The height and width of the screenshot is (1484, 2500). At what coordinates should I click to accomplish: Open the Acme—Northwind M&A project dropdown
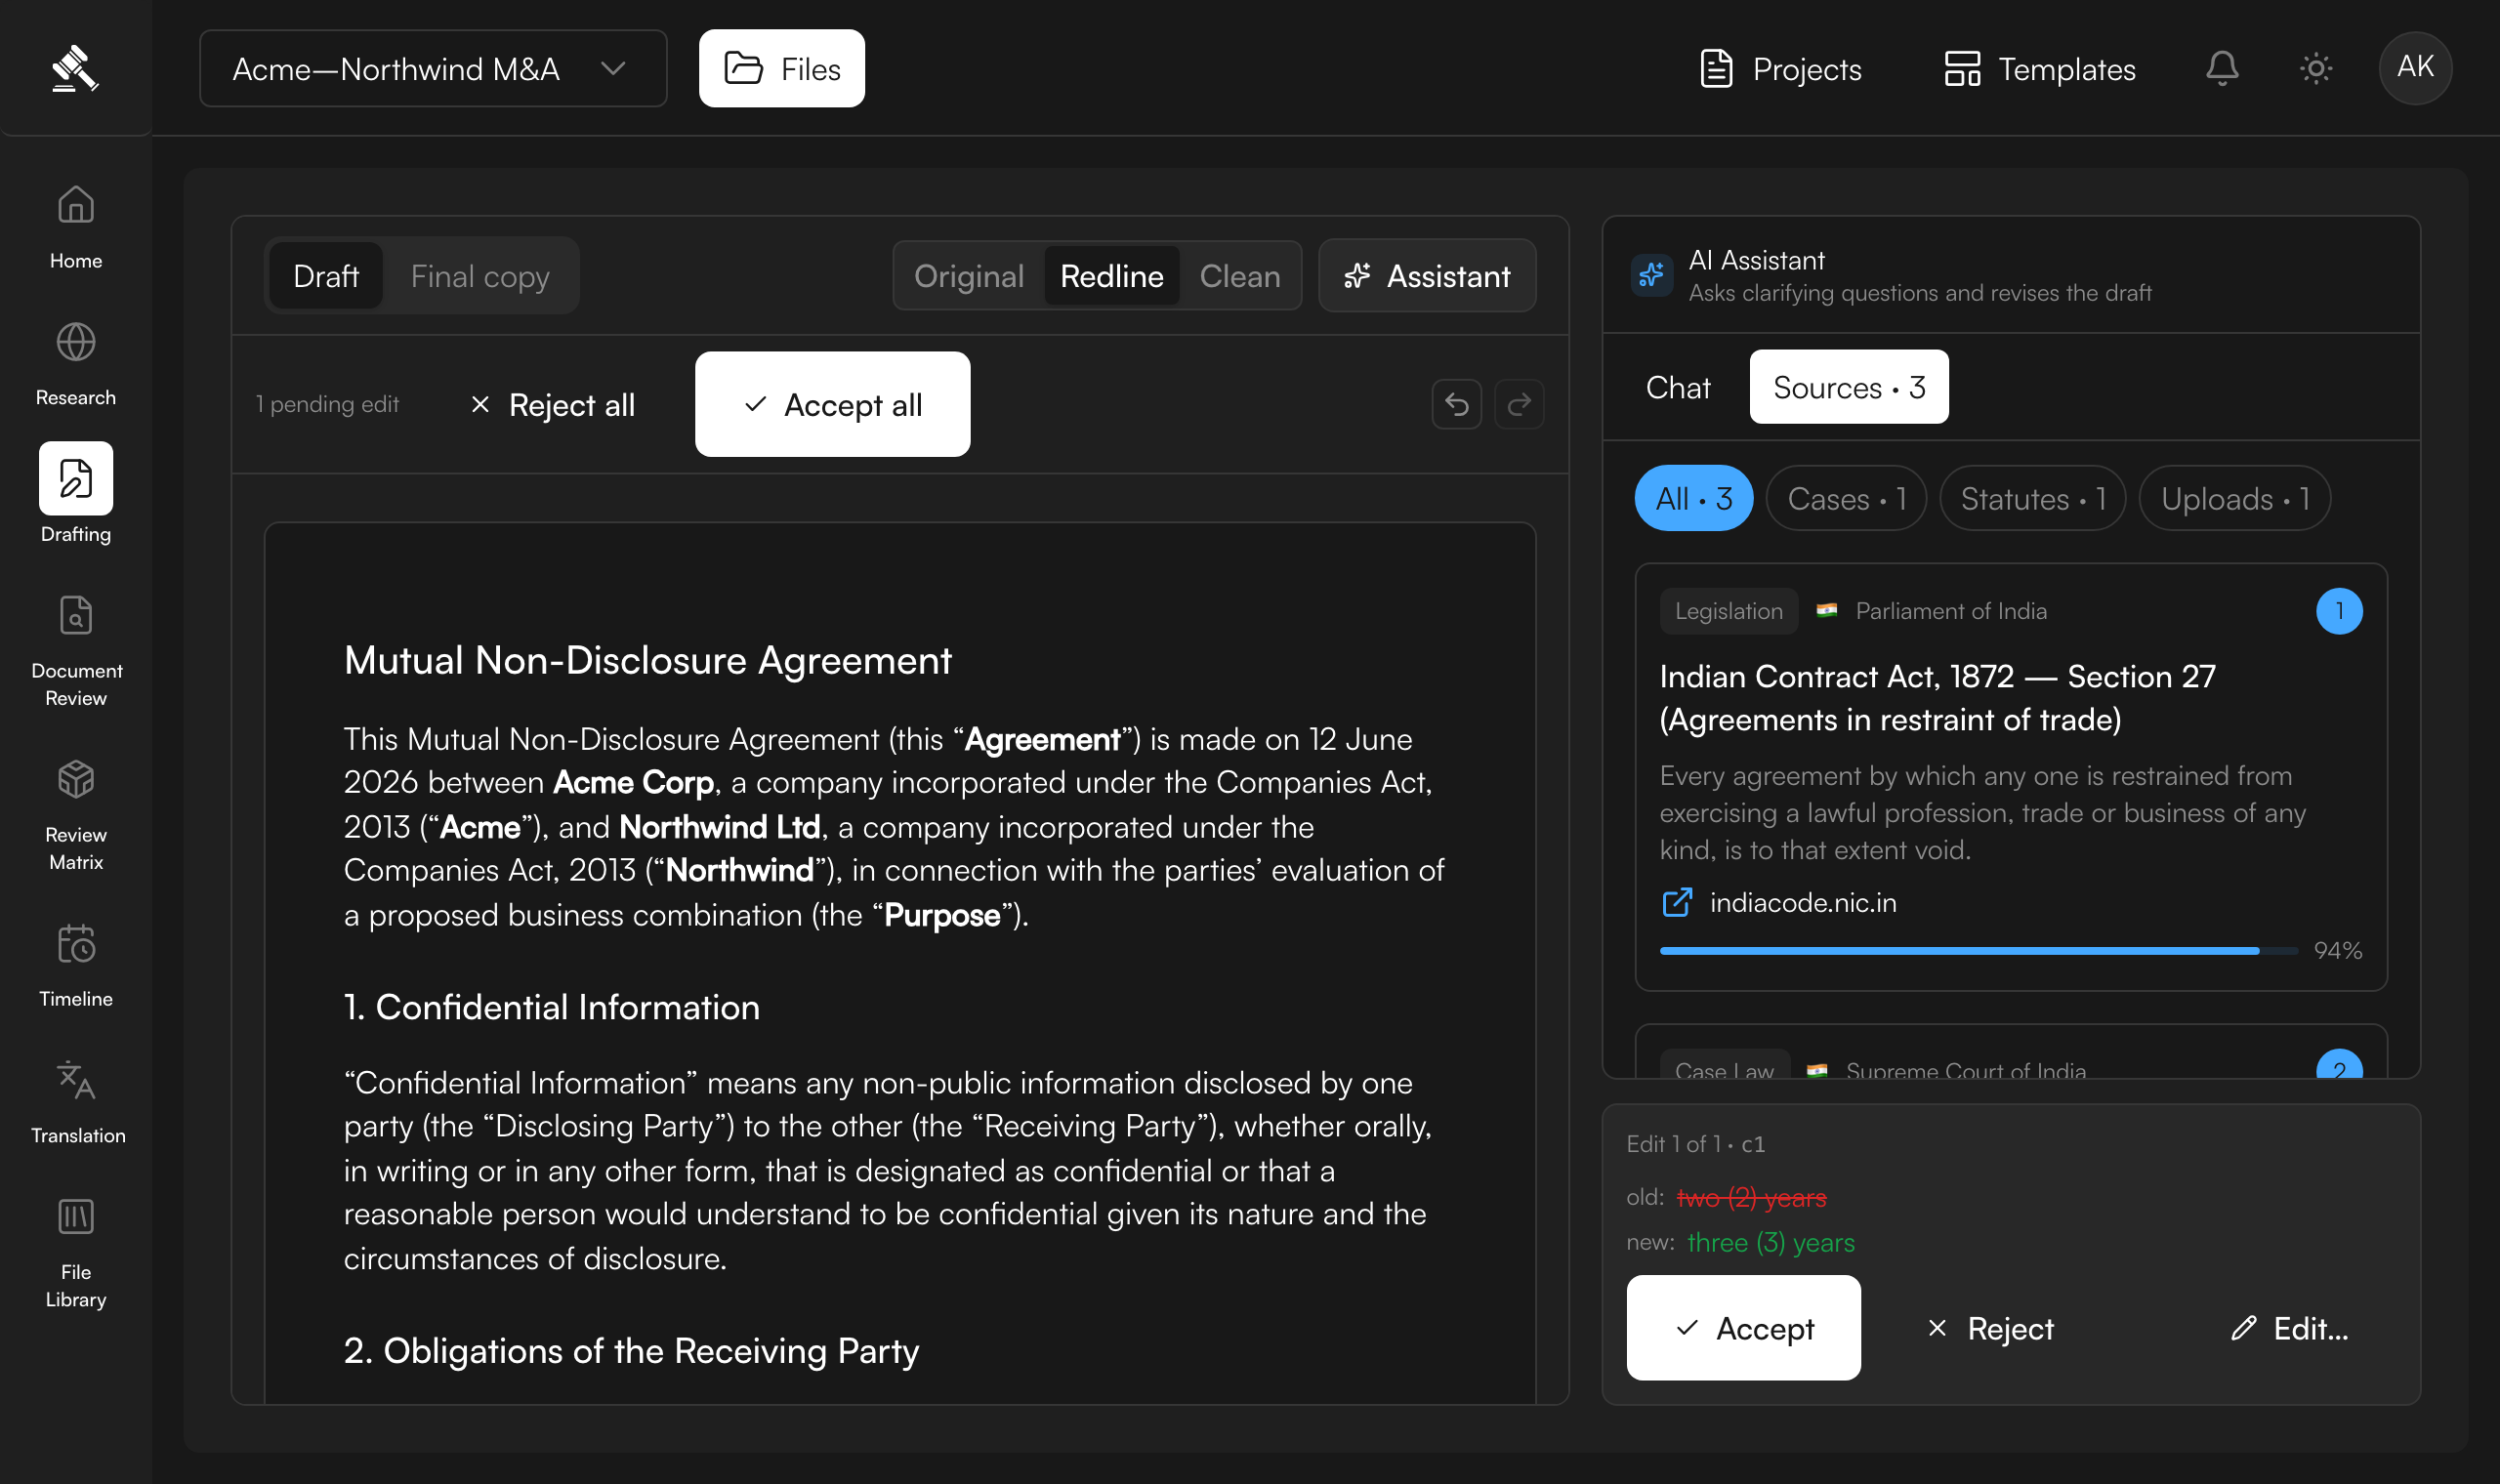433,68
